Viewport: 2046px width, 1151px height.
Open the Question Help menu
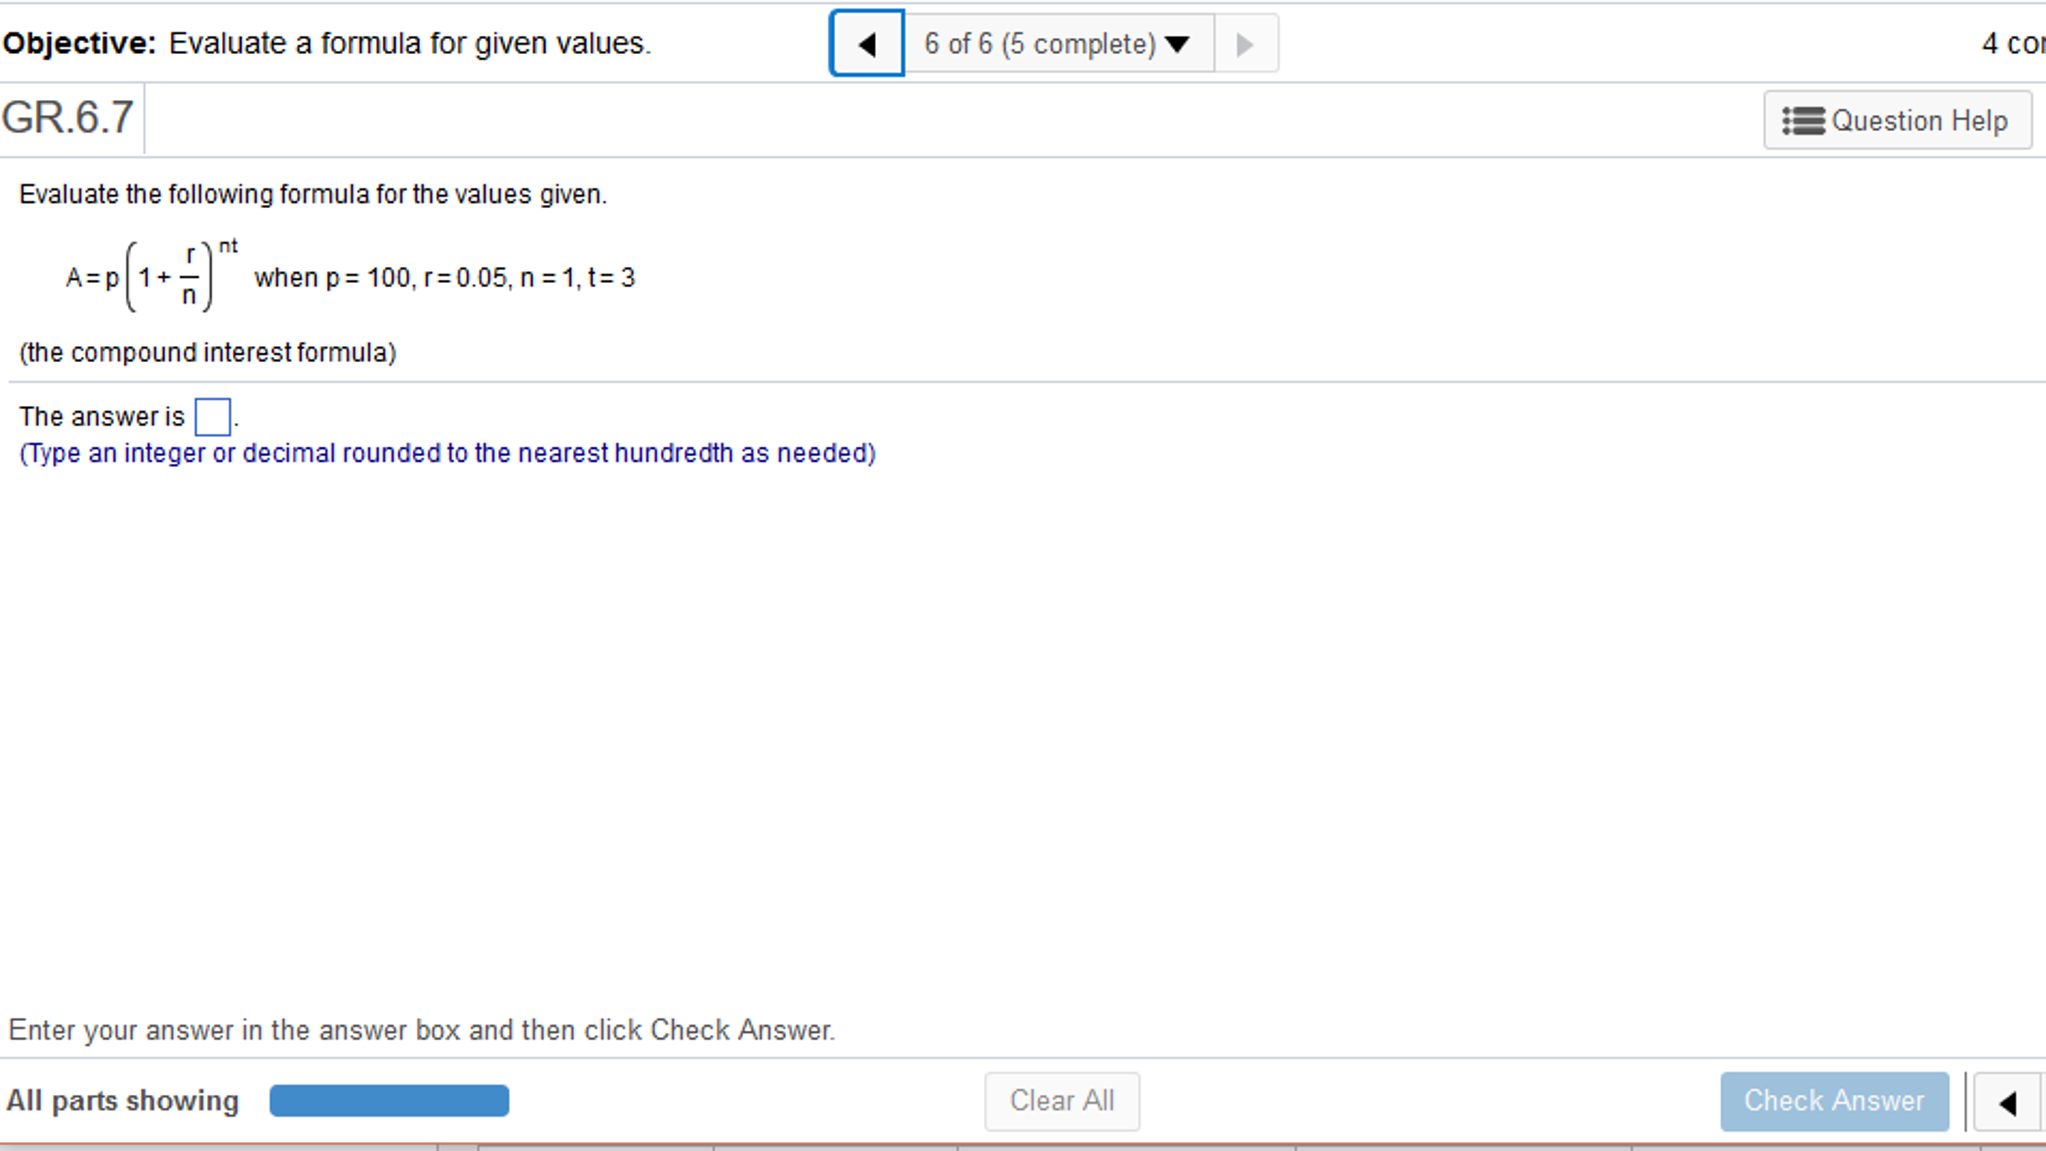(x=1898, y=120)
